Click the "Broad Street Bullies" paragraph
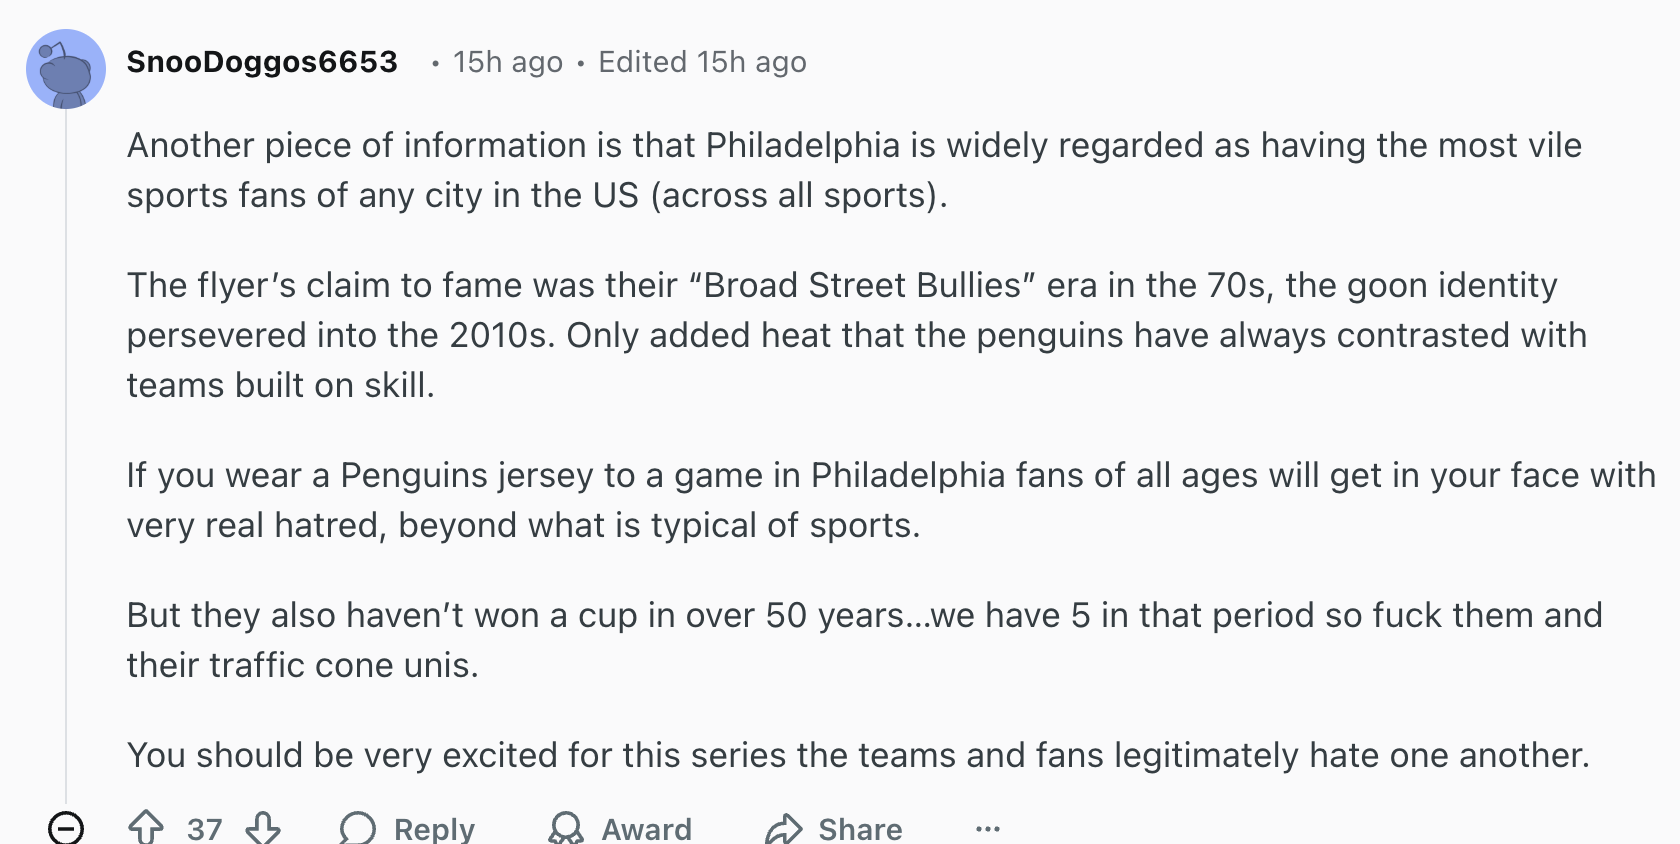Image resolution: width=1680 pixels, height=844 pixels. click(x=856, y=335)
